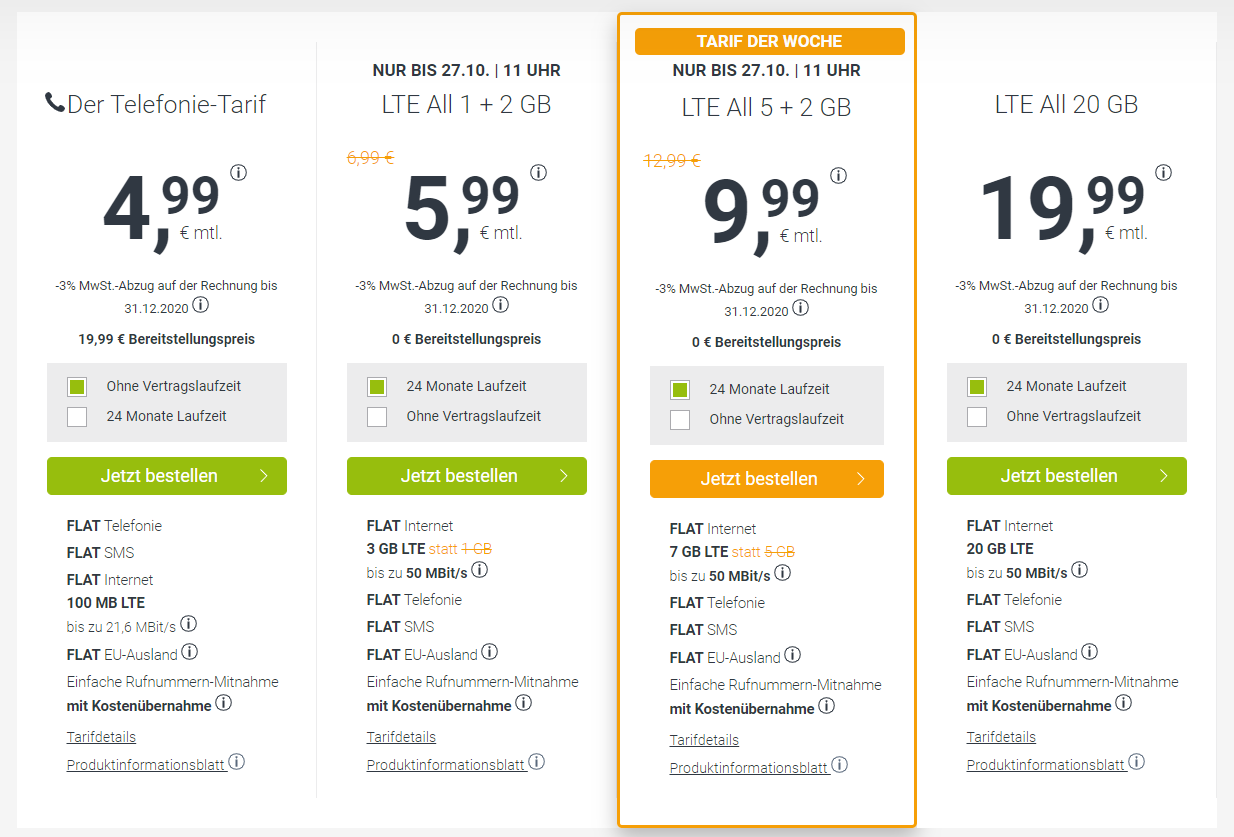Open Tarifdetails for LTE All 1 + 2 GB
Viewport: 1234px width, 837px height.
tap(401, 737)
